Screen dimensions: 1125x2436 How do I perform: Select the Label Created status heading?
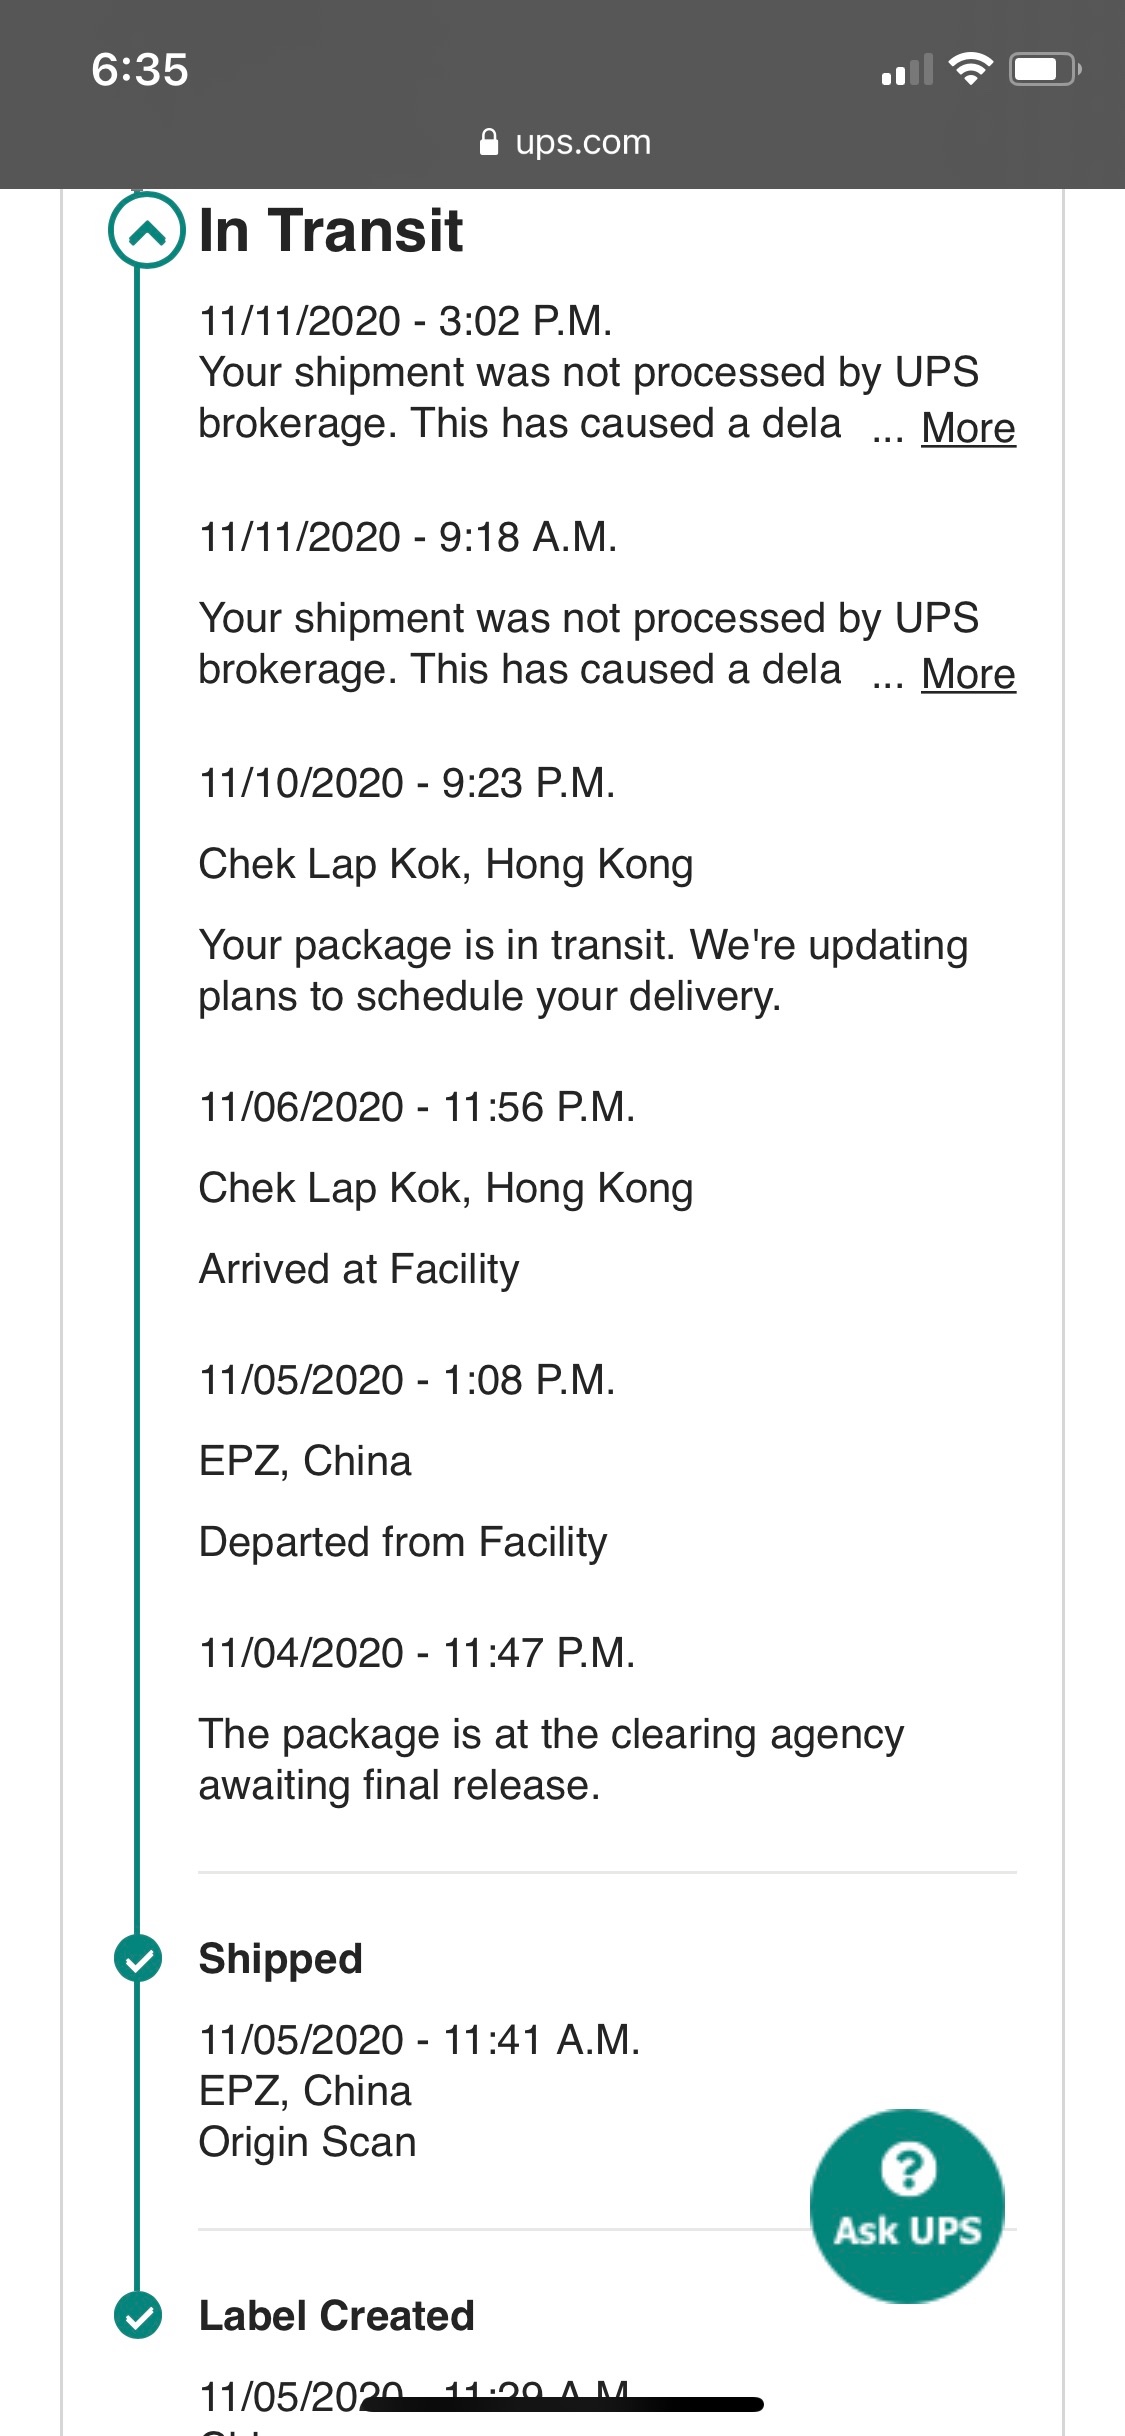tap(337, 2315)
